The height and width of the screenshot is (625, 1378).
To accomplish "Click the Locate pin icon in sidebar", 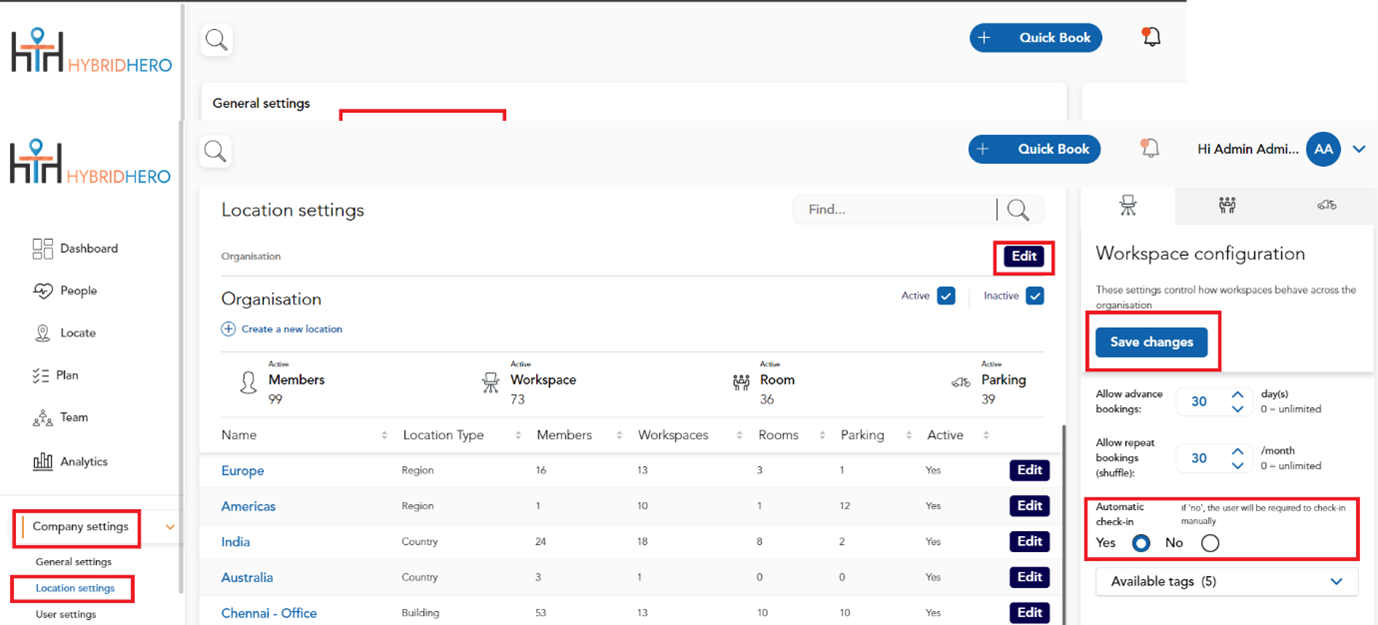I will [42, 333].
